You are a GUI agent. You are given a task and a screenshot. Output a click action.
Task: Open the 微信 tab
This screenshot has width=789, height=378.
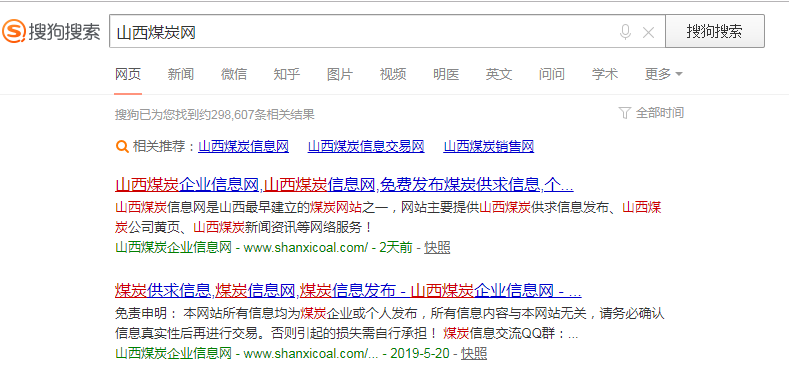coord(233,74)
